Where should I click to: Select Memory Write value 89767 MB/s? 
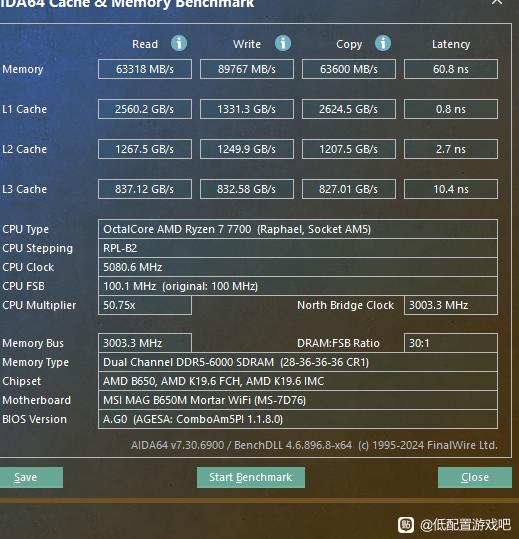247,69
